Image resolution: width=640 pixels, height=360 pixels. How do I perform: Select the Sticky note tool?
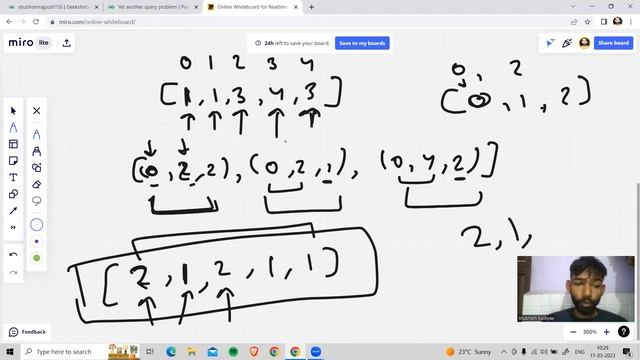13,161
